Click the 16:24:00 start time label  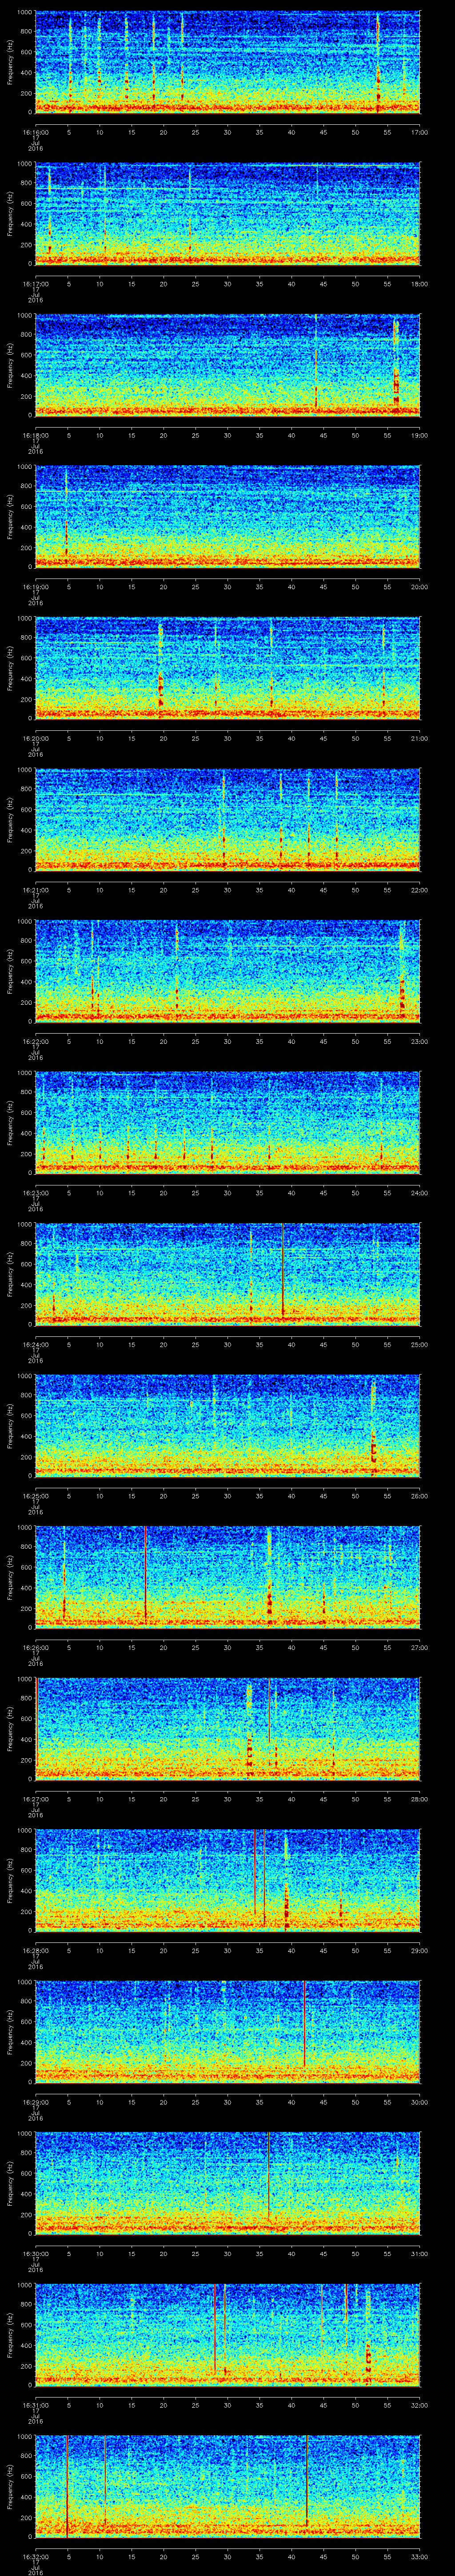click(x=35, y=1344)
